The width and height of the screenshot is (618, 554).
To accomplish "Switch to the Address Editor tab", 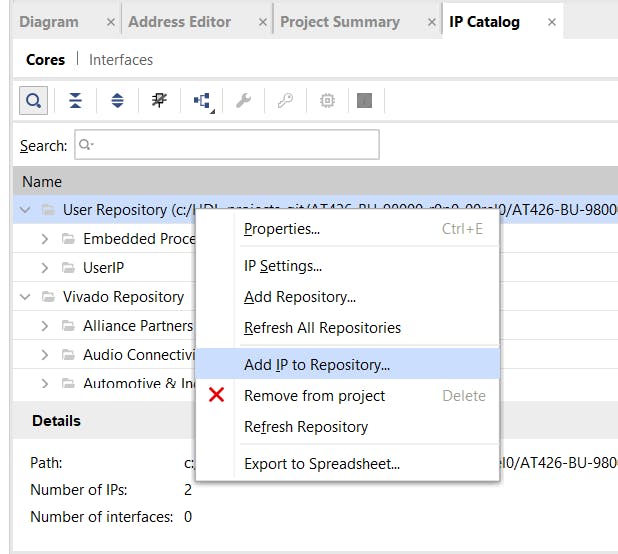I will [x=179, y=22].
